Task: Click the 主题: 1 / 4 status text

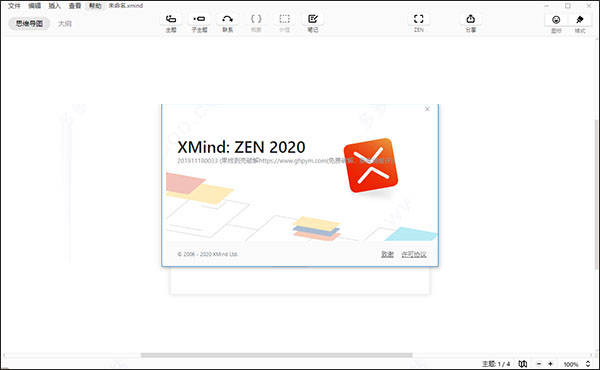Action: 496,364
